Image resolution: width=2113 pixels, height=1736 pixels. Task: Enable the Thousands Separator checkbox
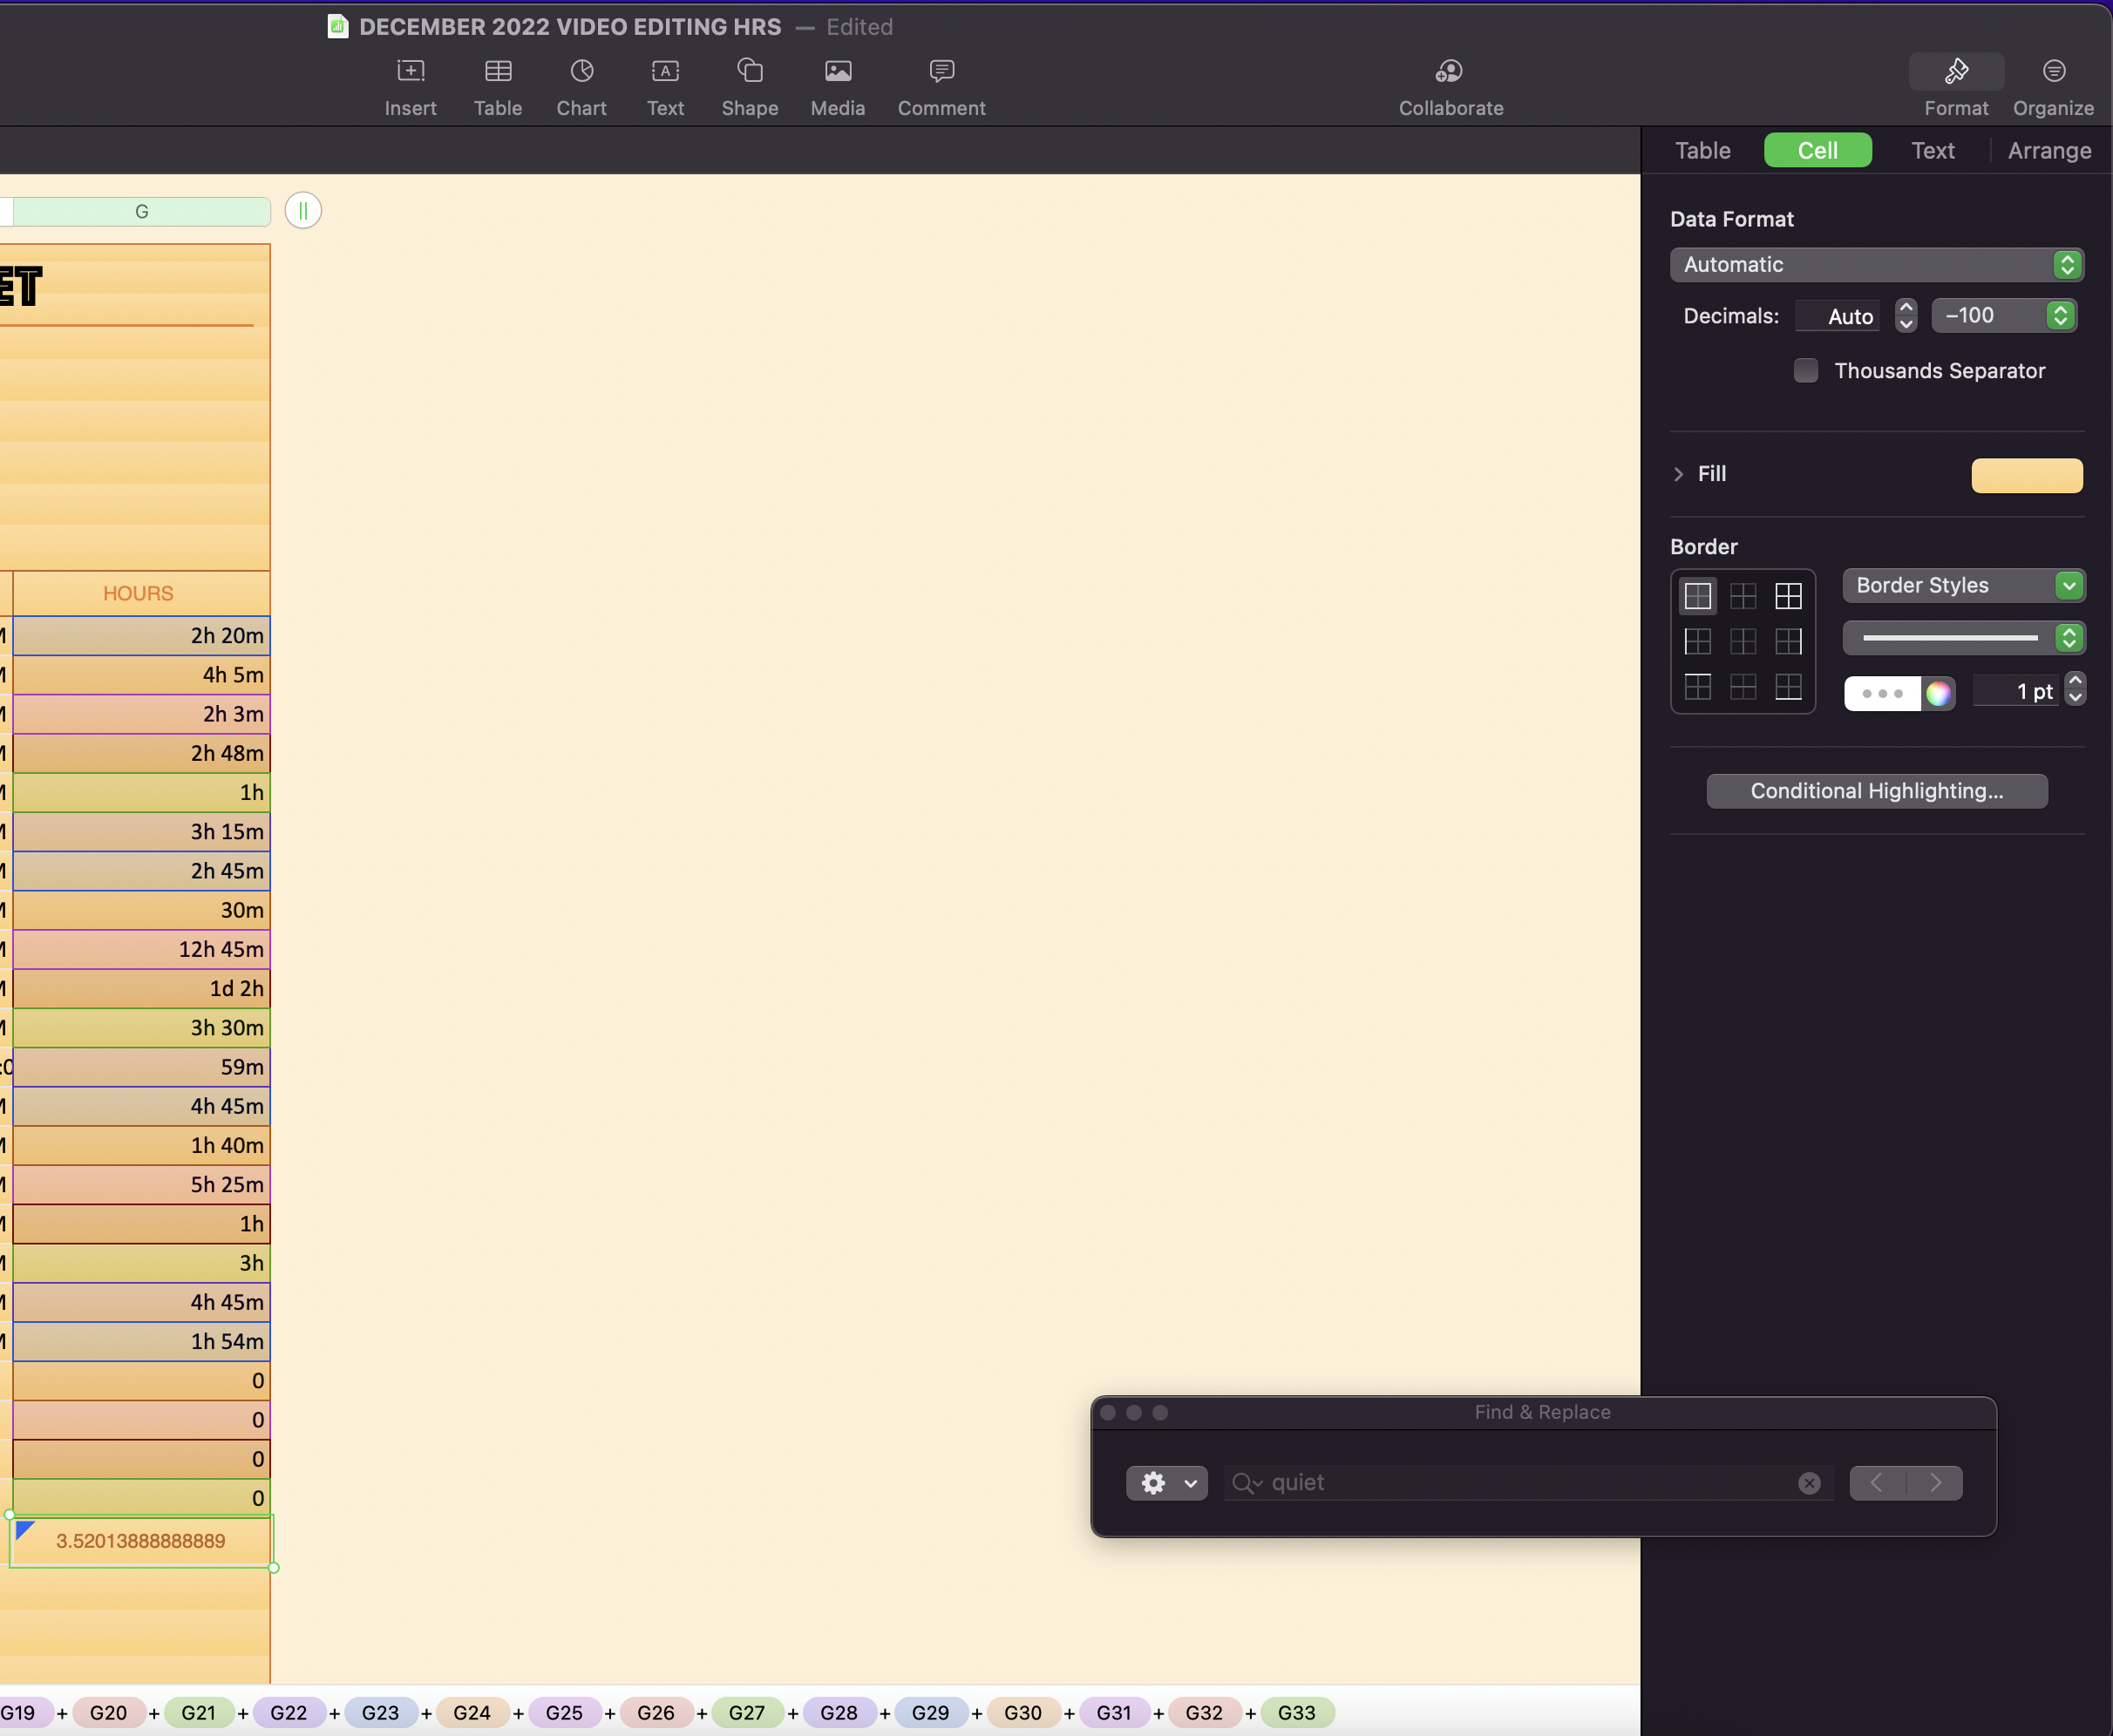coord(1805,371)
